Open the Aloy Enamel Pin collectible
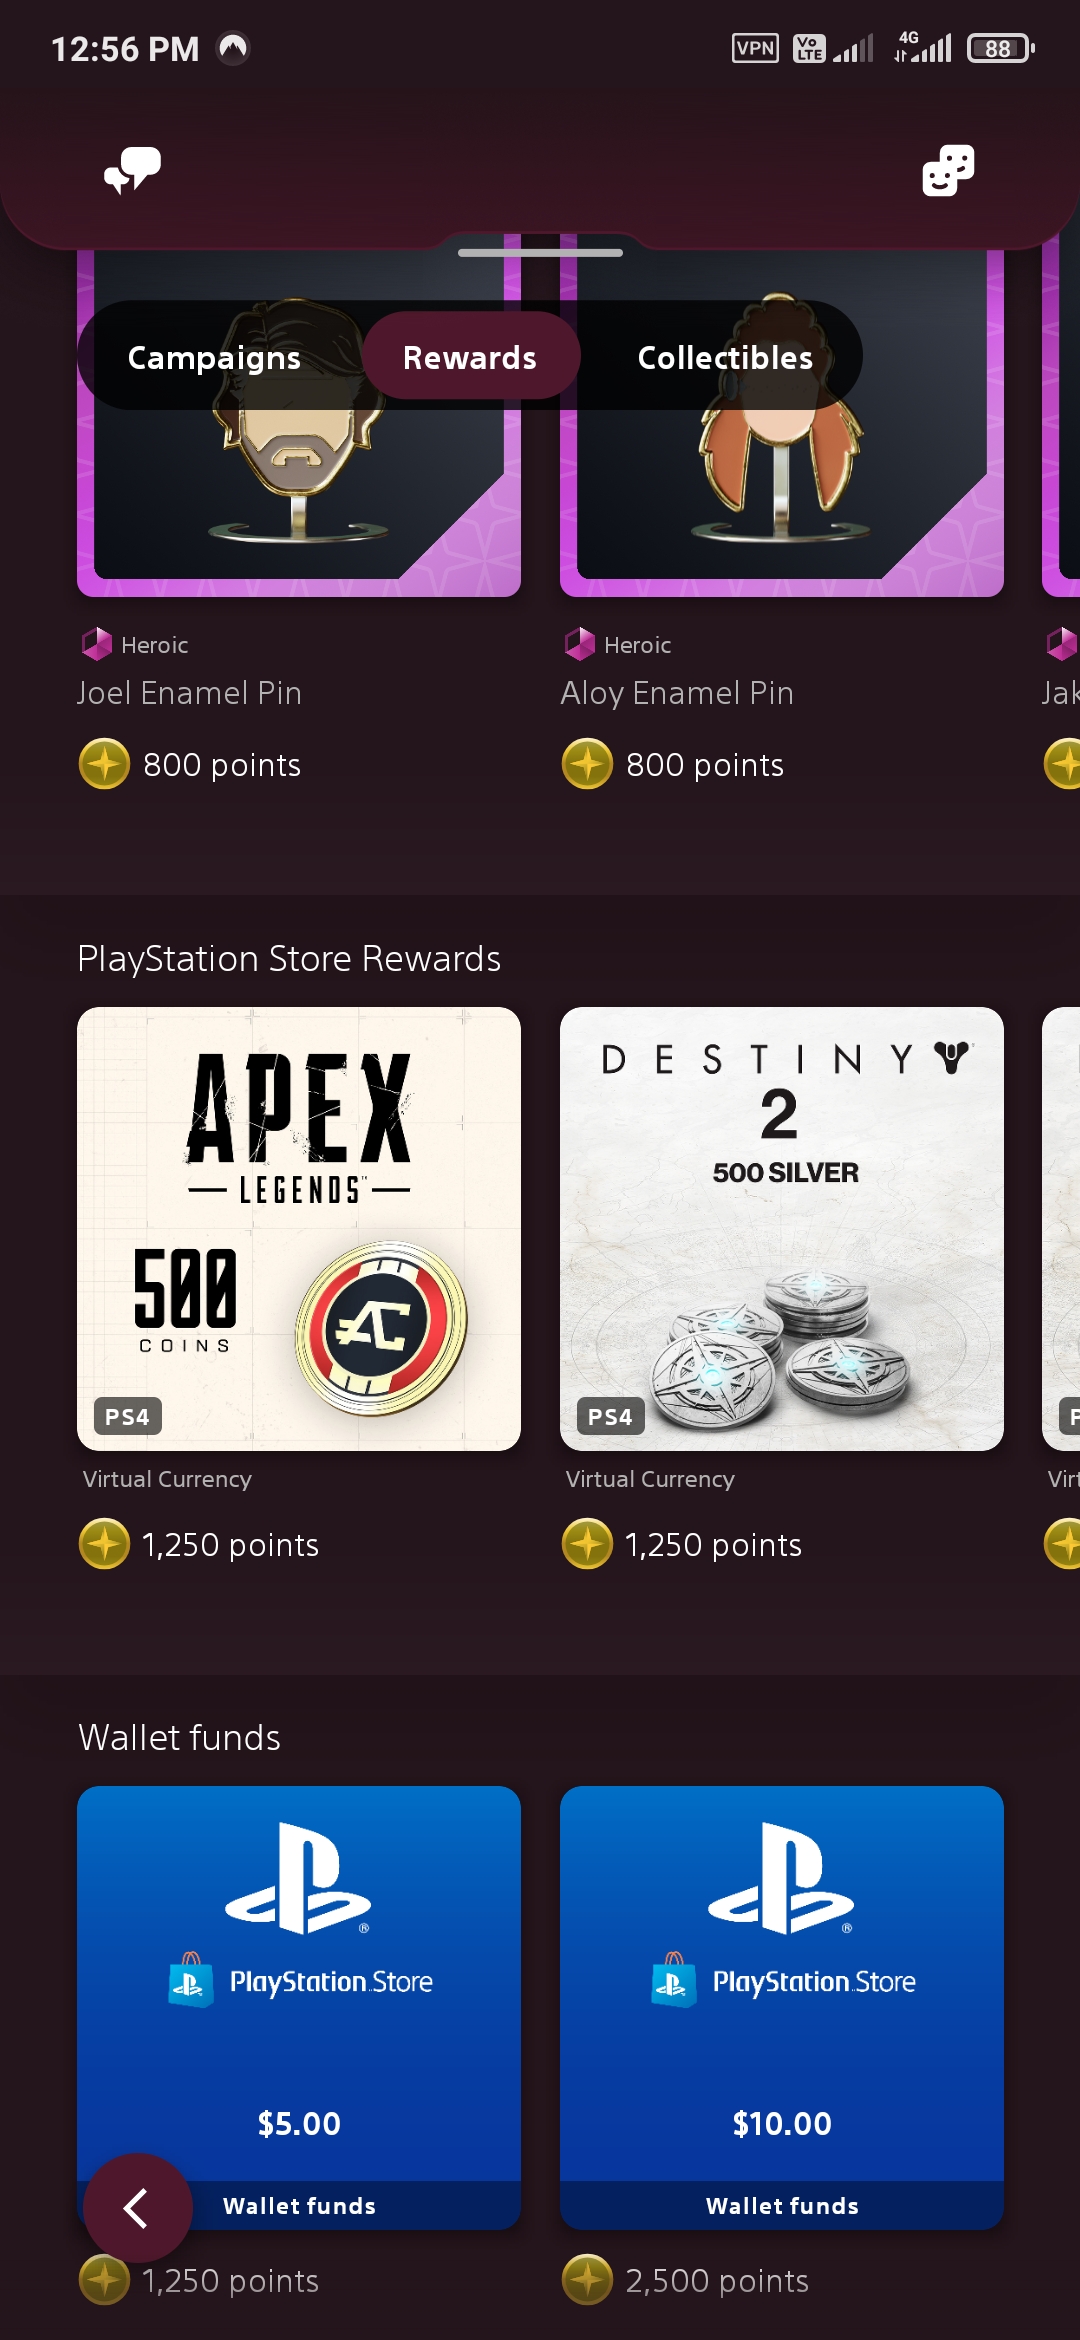 click(x=782, y=422)
